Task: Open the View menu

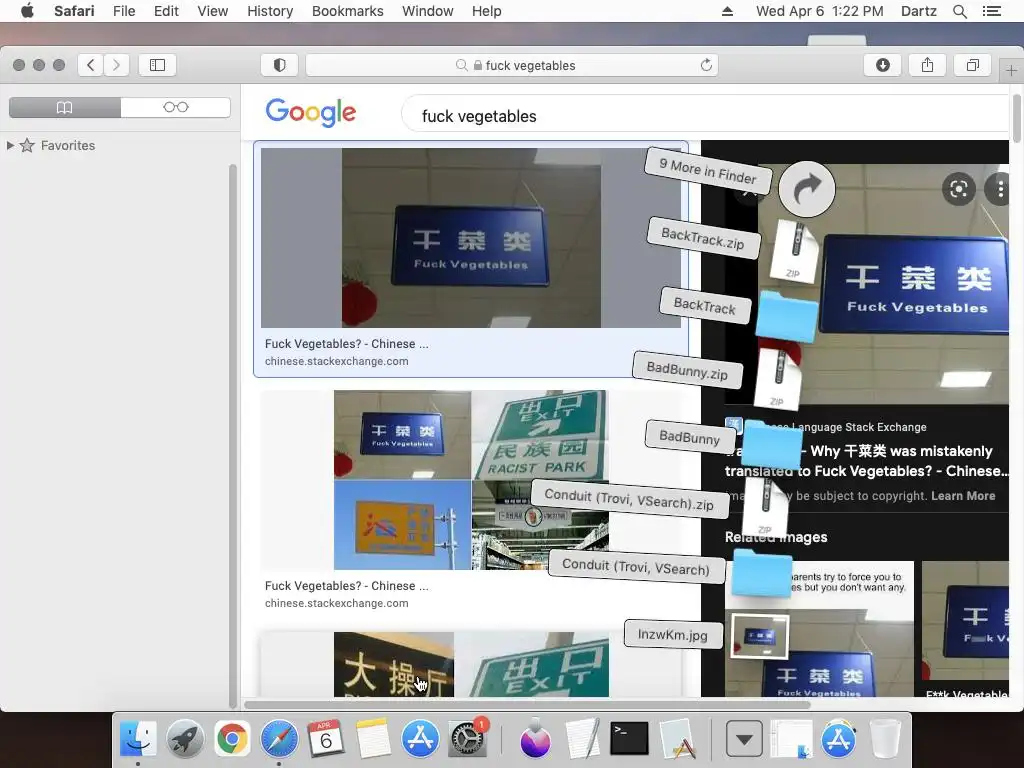Action: click(x=213, y=11)
